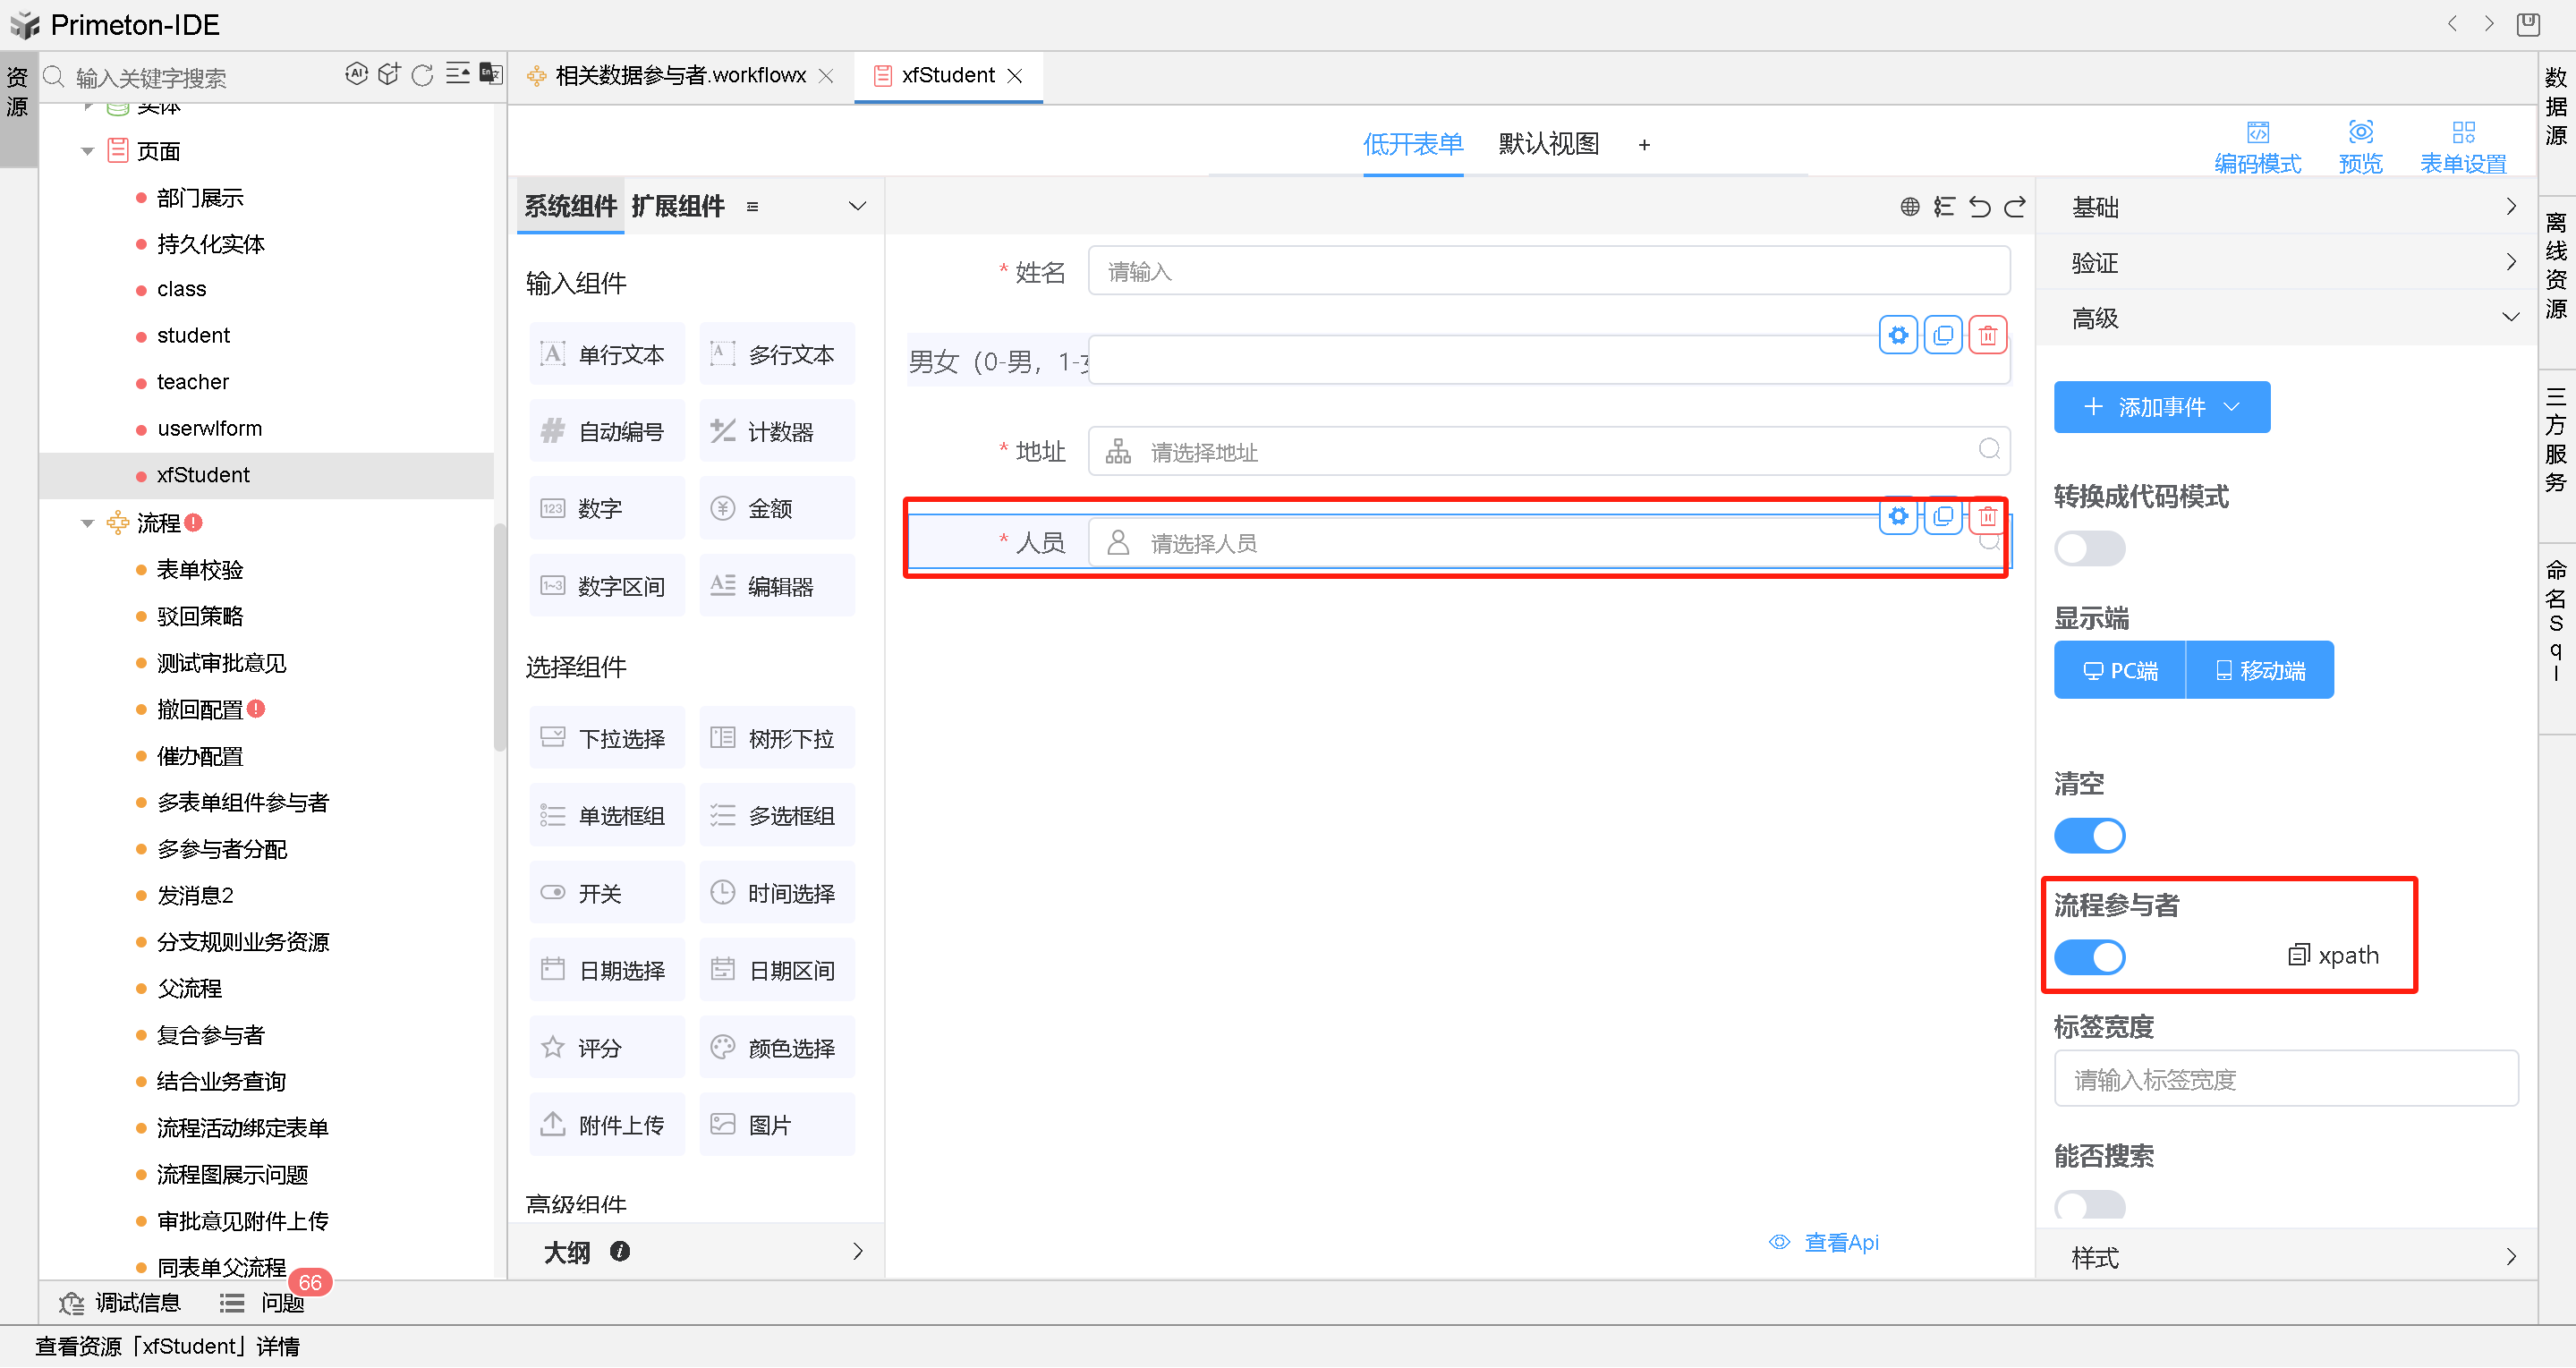Open settings gear on the 人员 field
Viewport: 2576px width, 1368px height.
[1898, 516]
